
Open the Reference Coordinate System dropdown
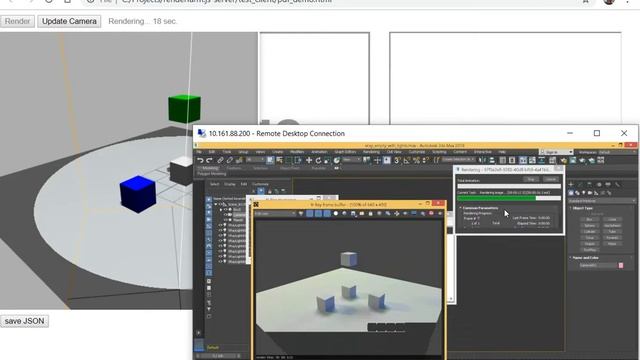tap(351, 160)
